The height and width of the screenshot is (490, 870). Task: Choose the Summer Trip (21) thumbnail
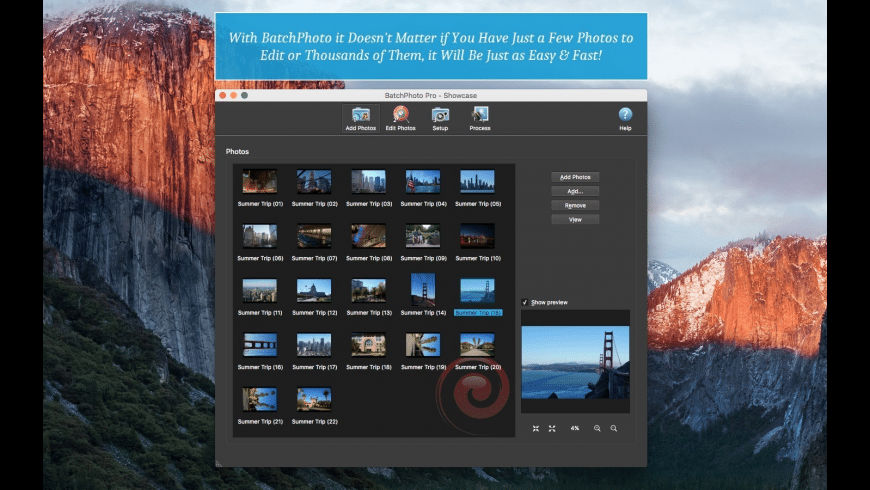(x=260, y=399)
